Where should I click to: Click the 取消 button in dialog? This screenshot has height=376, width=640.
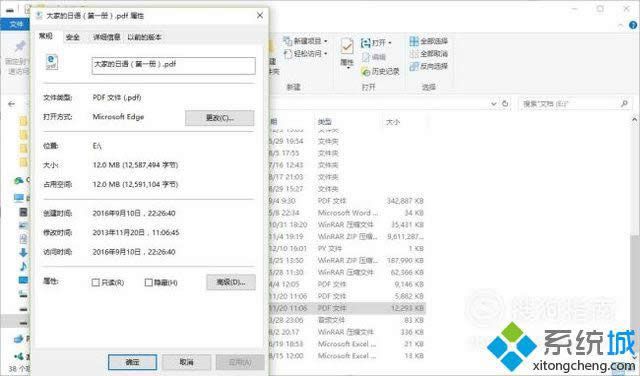point(187,362)
